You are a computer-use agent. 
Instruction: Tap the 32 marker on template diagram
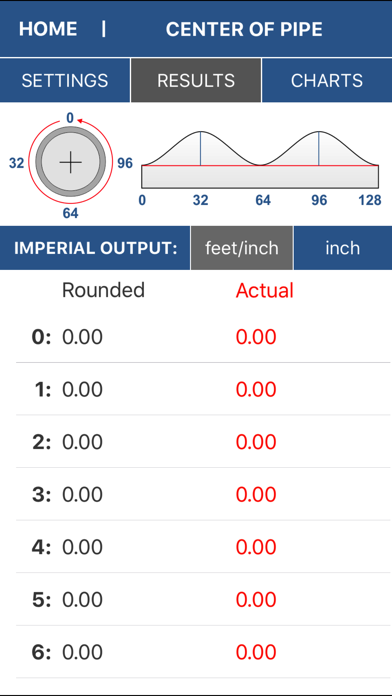point(201,201)
